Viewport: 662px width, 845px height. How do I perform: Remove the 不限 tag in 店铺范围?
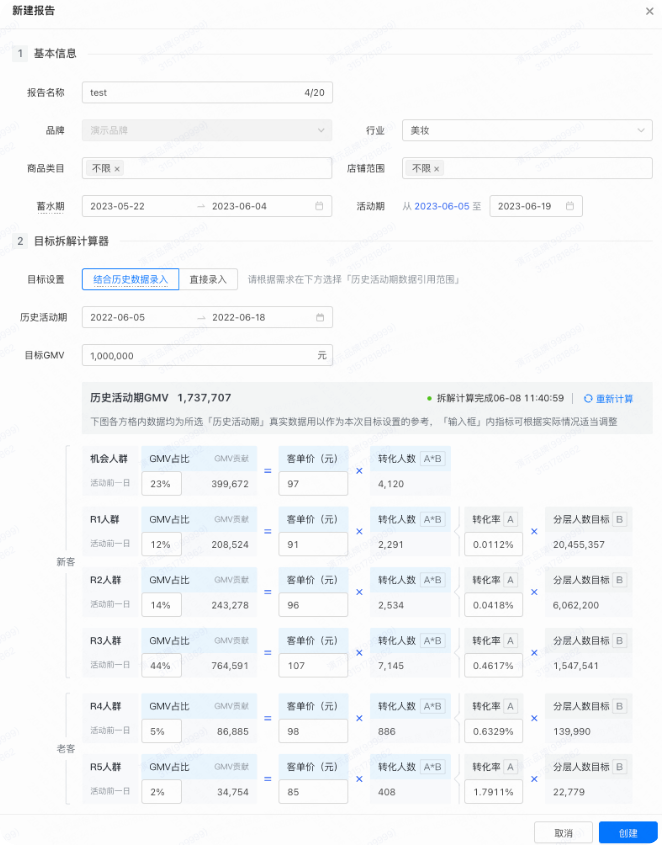coord(437,169)
